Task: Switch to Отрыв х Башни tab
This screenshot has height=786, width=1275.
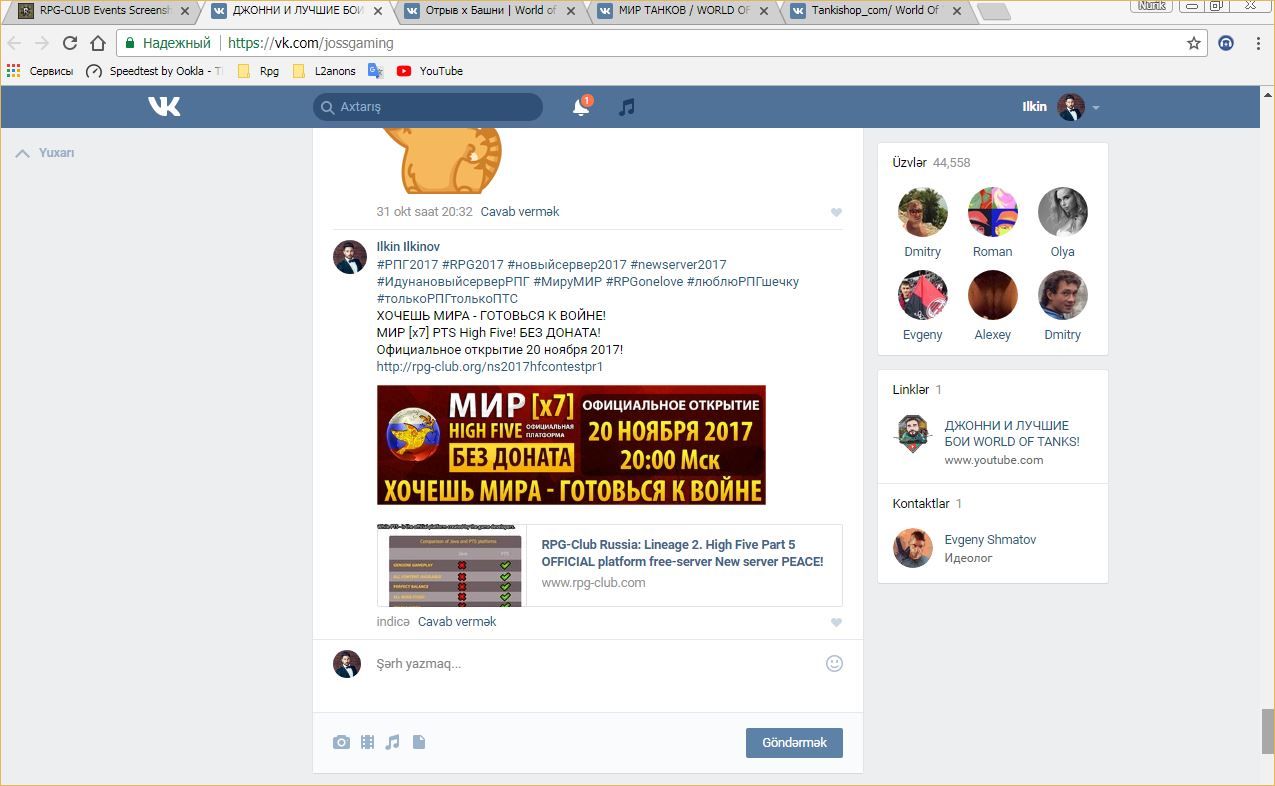Action: [x=489, y=11]
